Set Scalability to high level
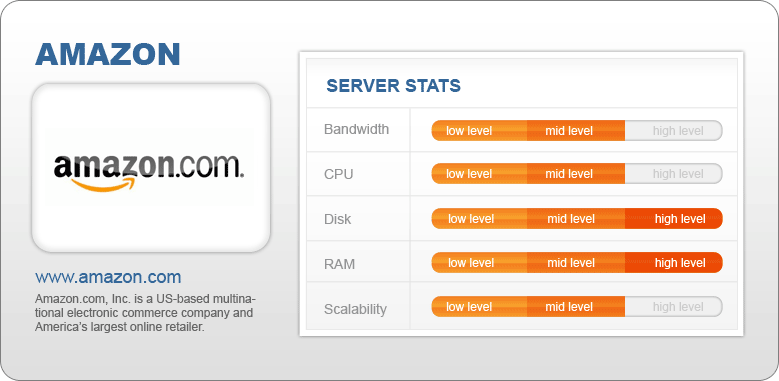779x381 pixels. tap(674, 306)
